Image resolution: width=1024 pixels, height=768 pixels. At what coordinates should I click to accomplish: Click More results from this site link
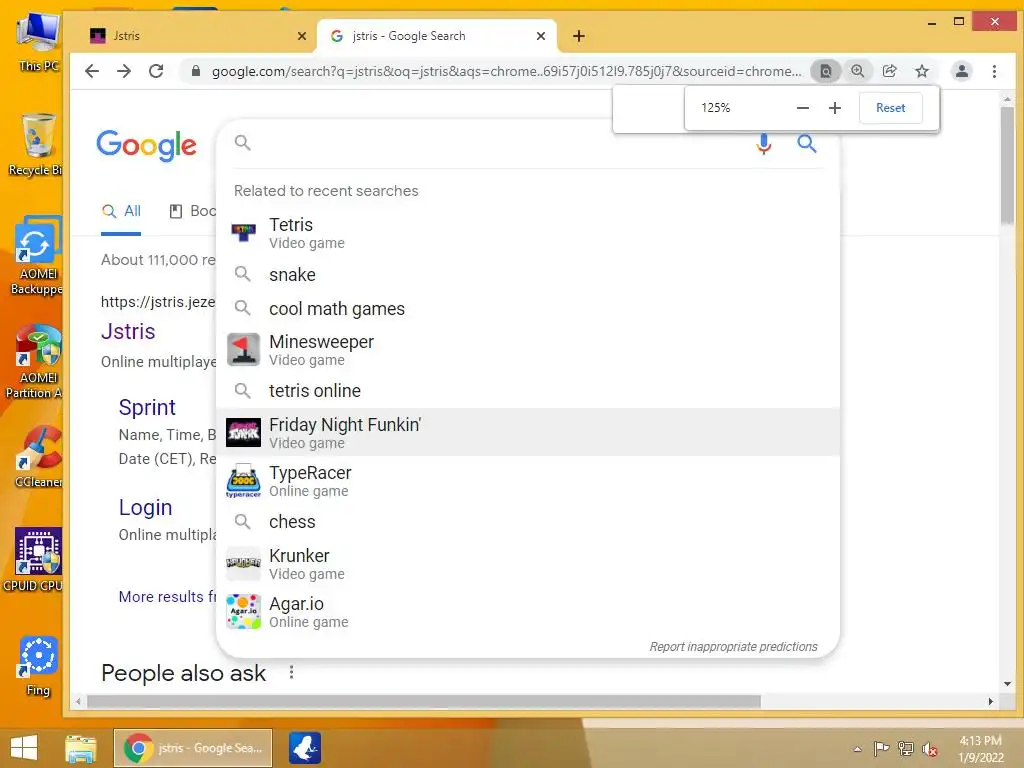(x=167, y=596)
